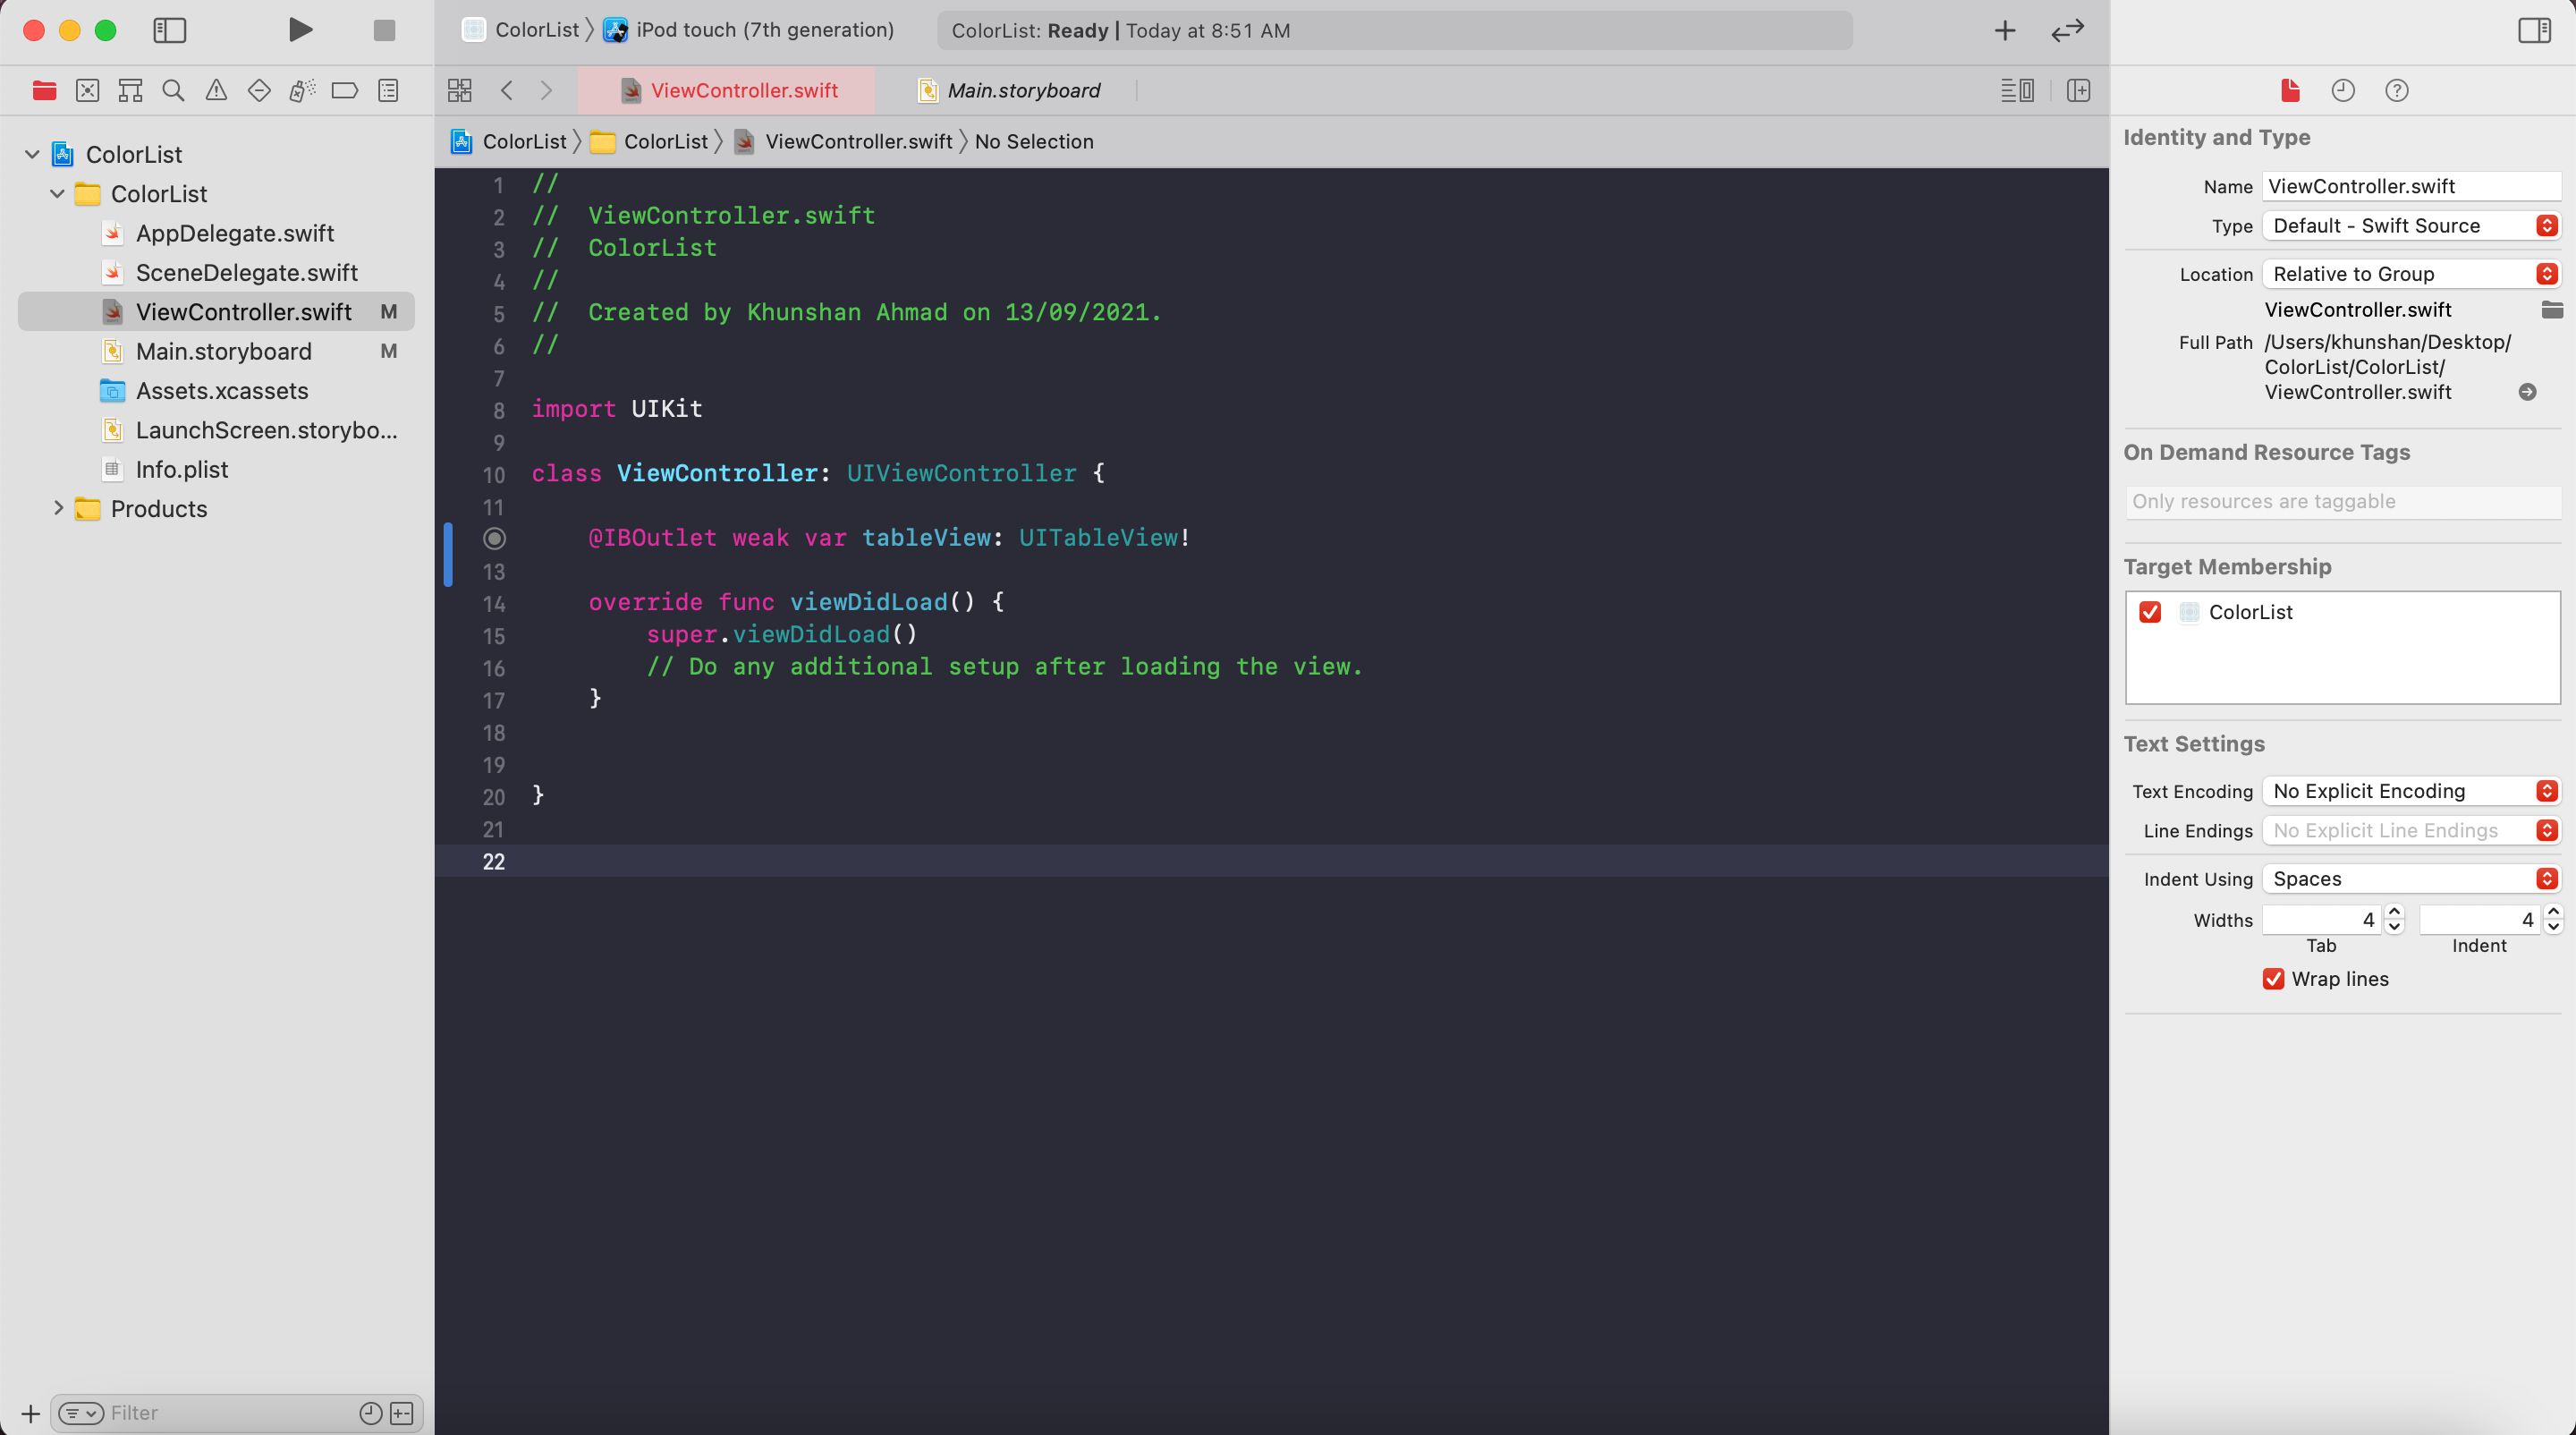Show Quick Help inspector question icon
The image size is (2576, 1435).
pos(2396,91)
